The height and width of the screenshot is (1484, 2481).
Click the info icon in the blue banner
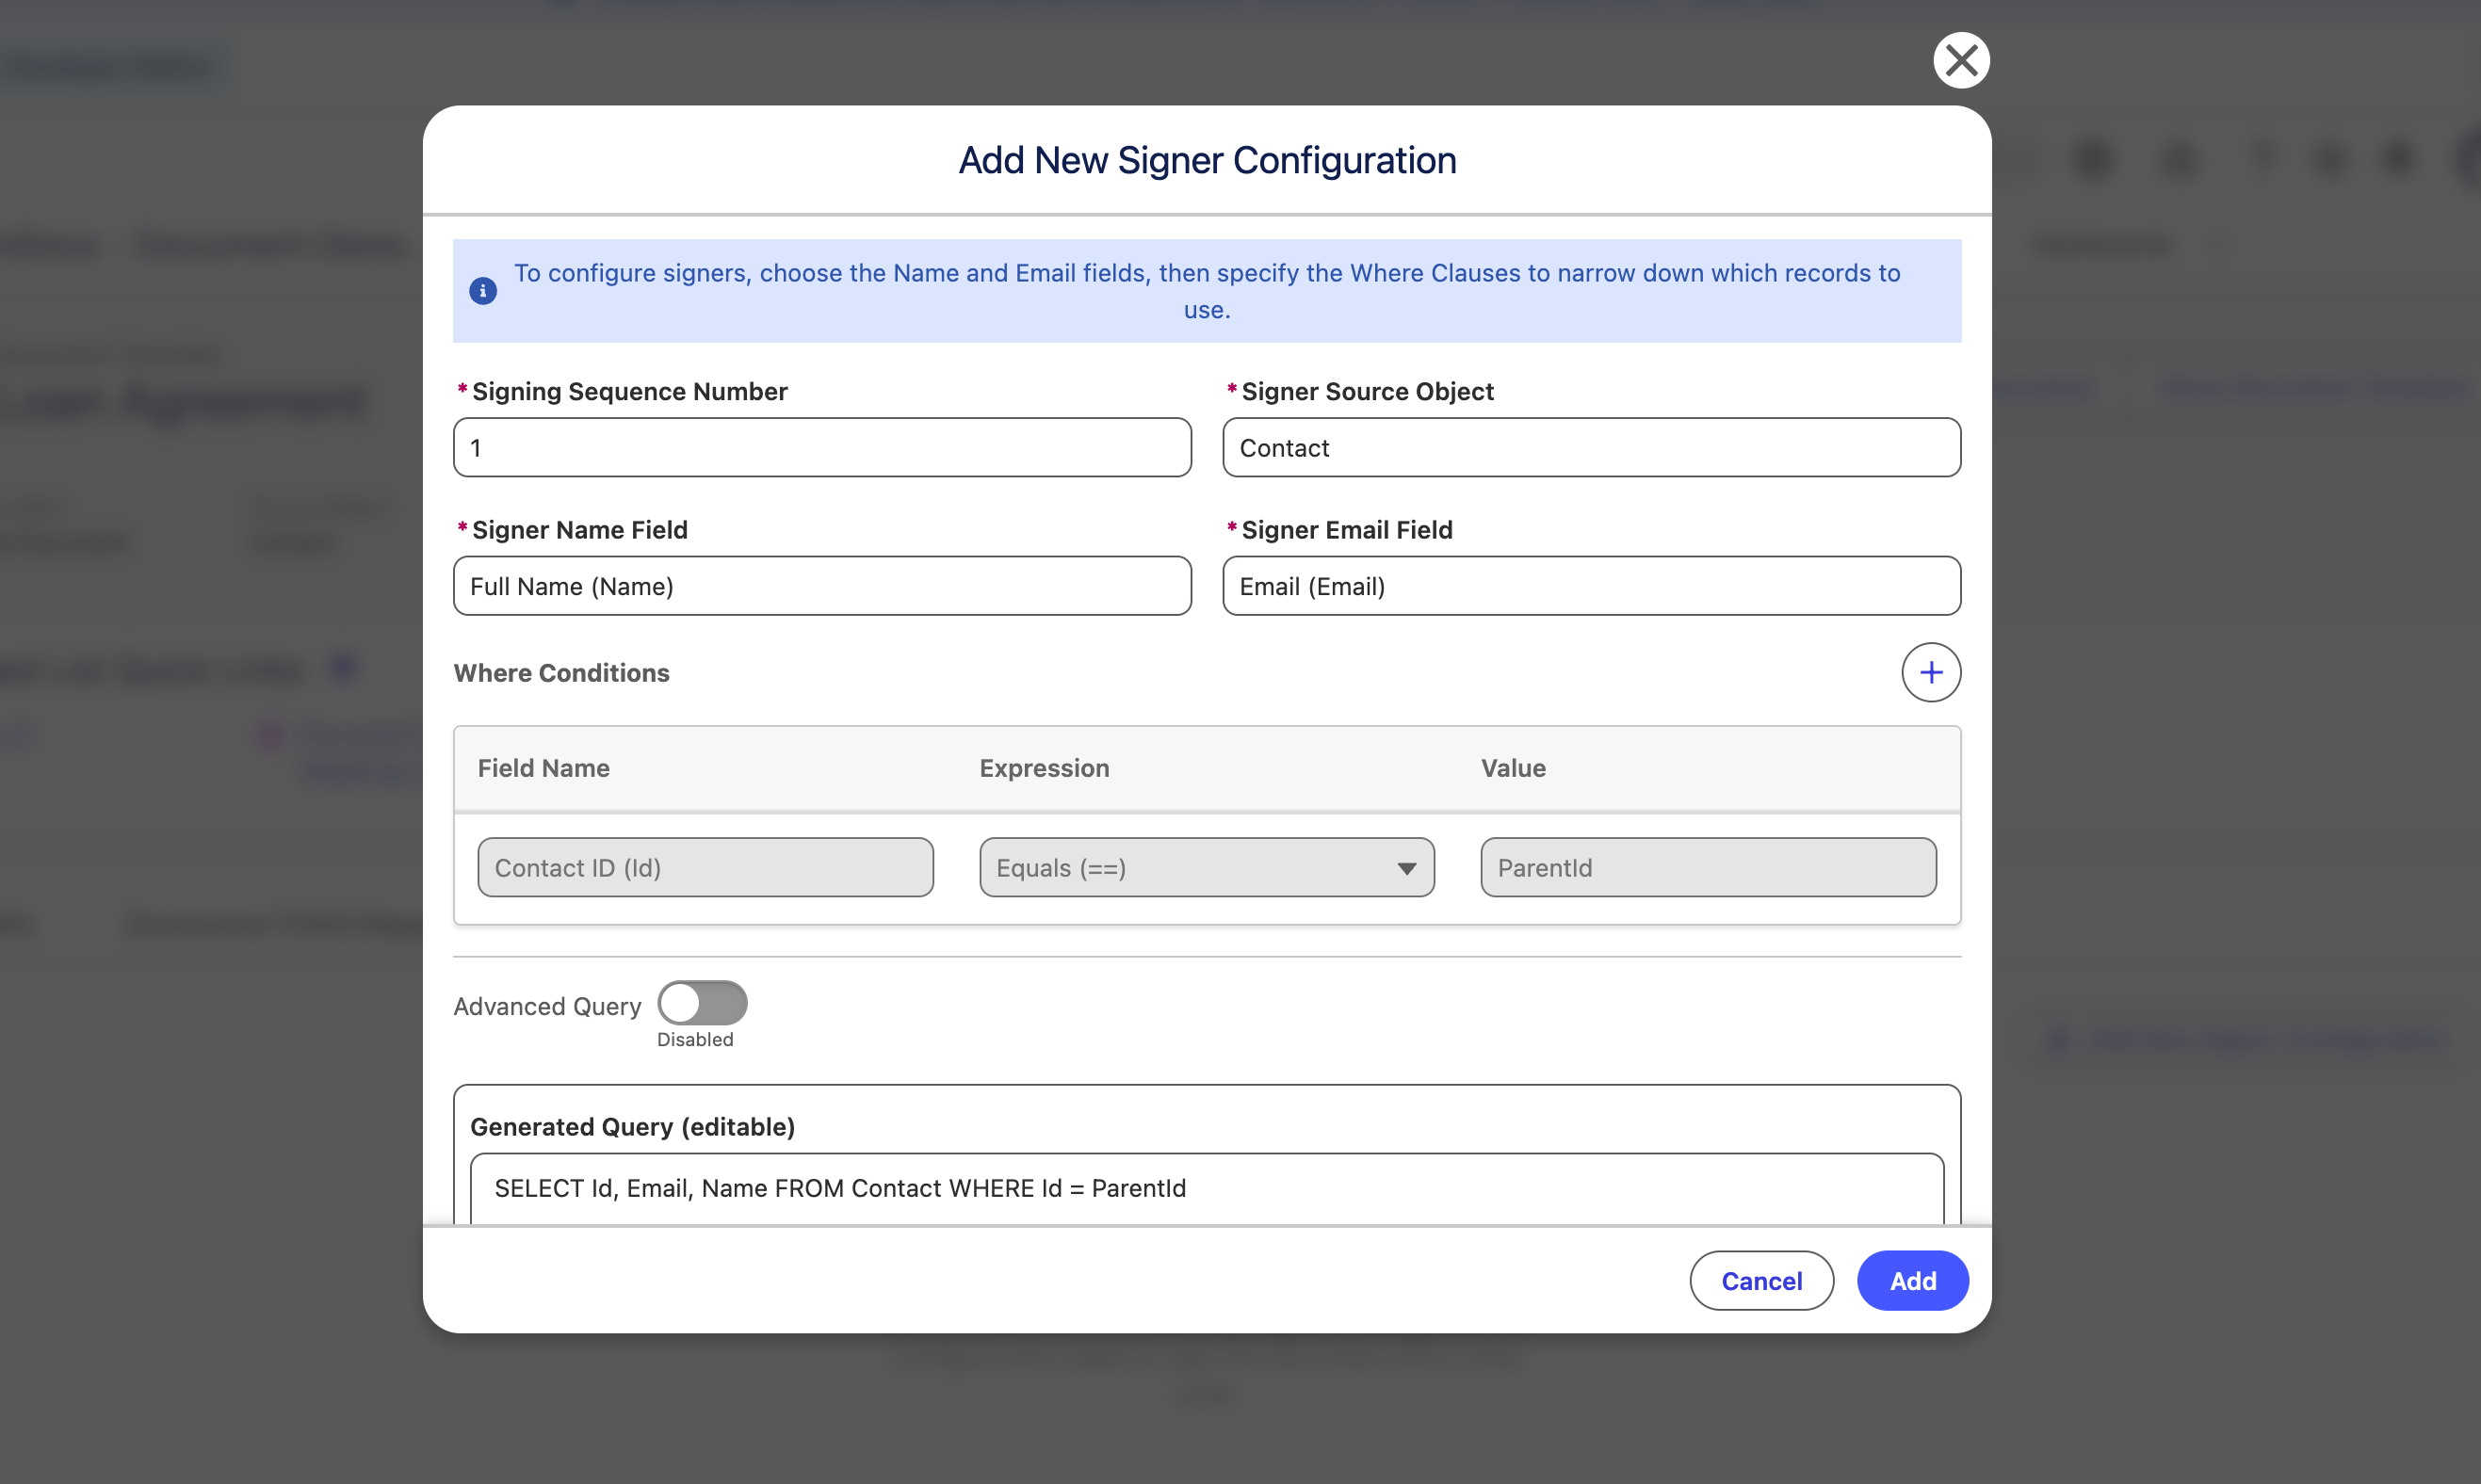click(483, 291)
